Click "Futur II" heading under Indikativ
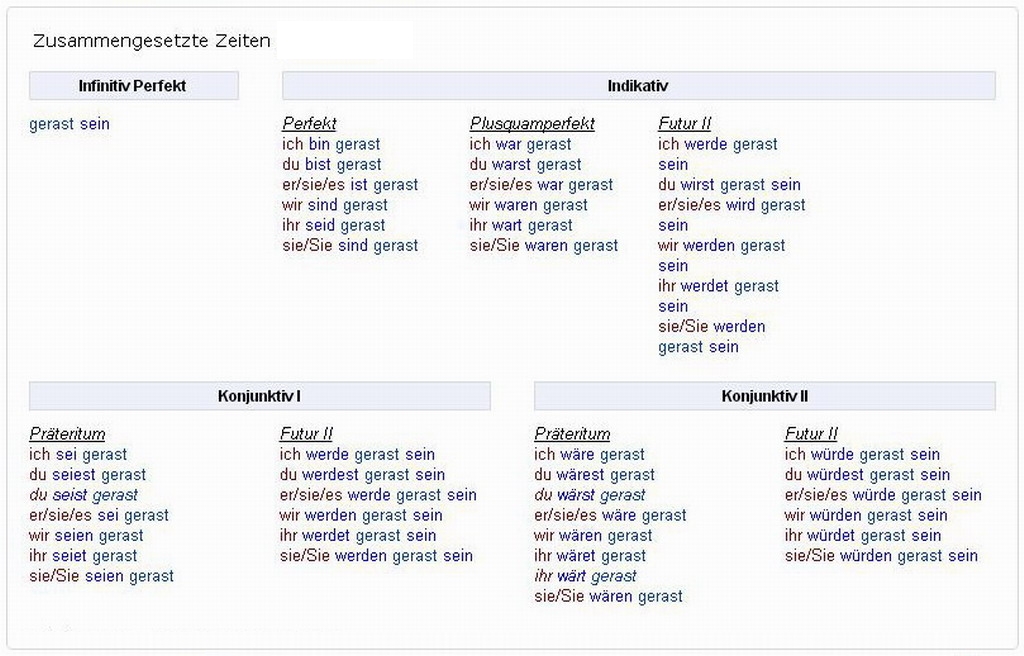 pos(684,124)
